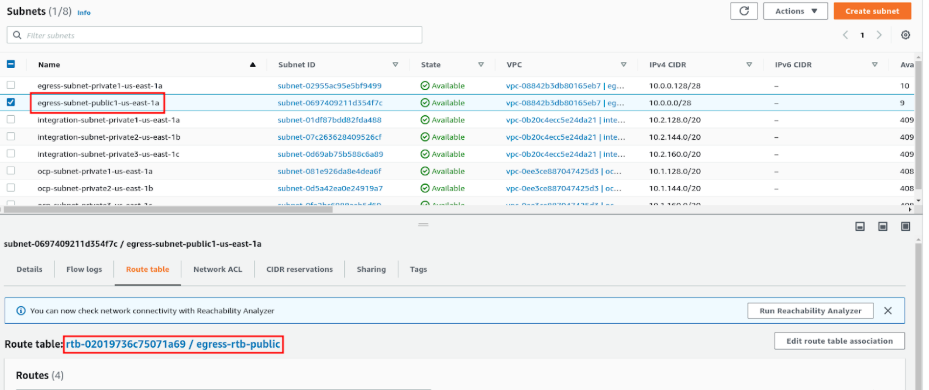929x390 pixels.
Task: Check integration-subnet-private3-us-east-1c row
Action: click(11, 154)
